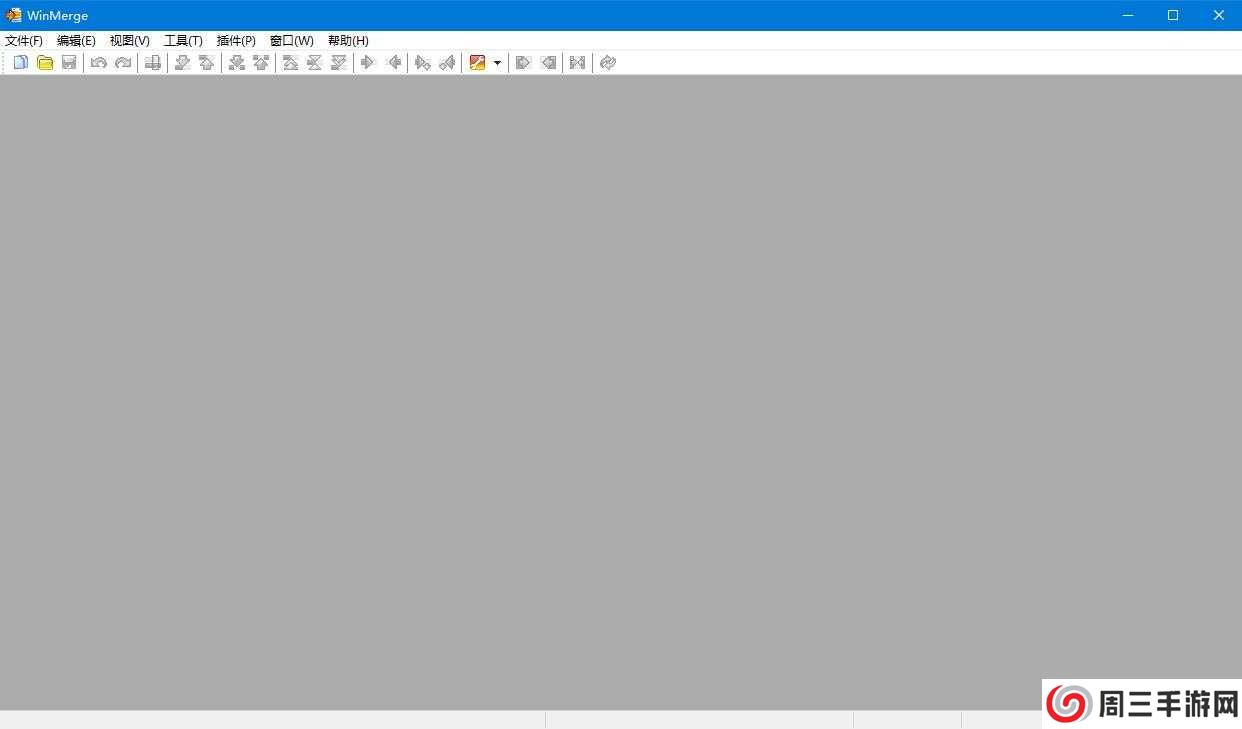Open the 编辑(E) menu

pyautogui.click(x=76, y=41)
